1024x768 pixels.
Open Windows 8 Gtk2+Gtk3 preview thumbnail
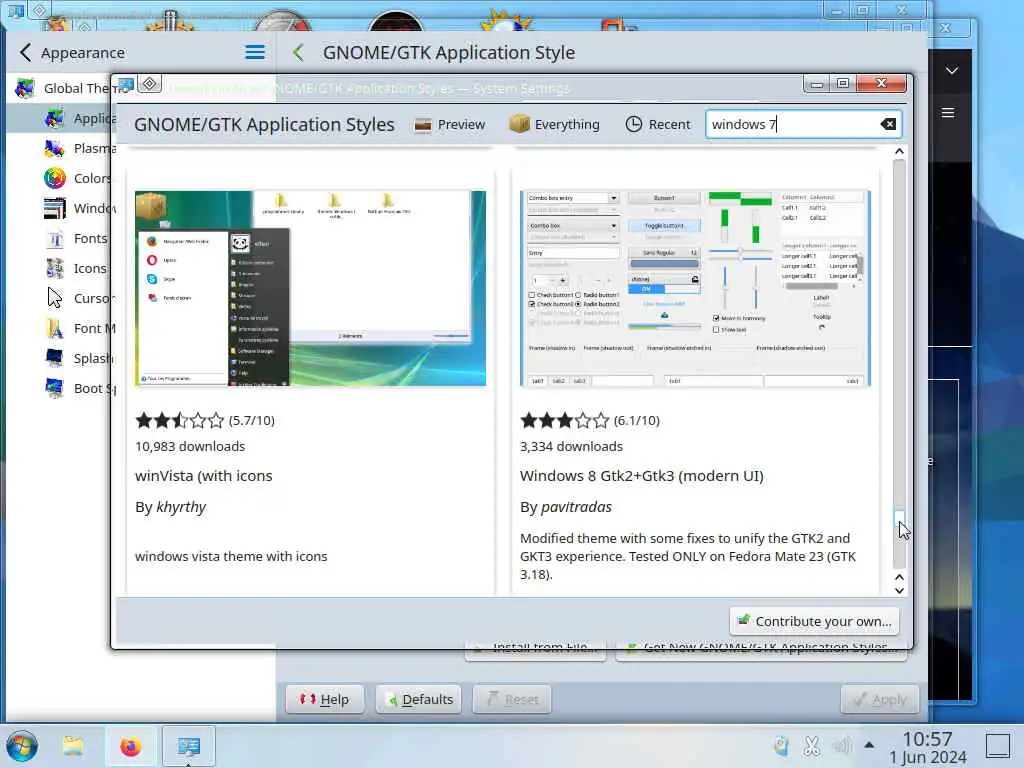pos(695,289)
